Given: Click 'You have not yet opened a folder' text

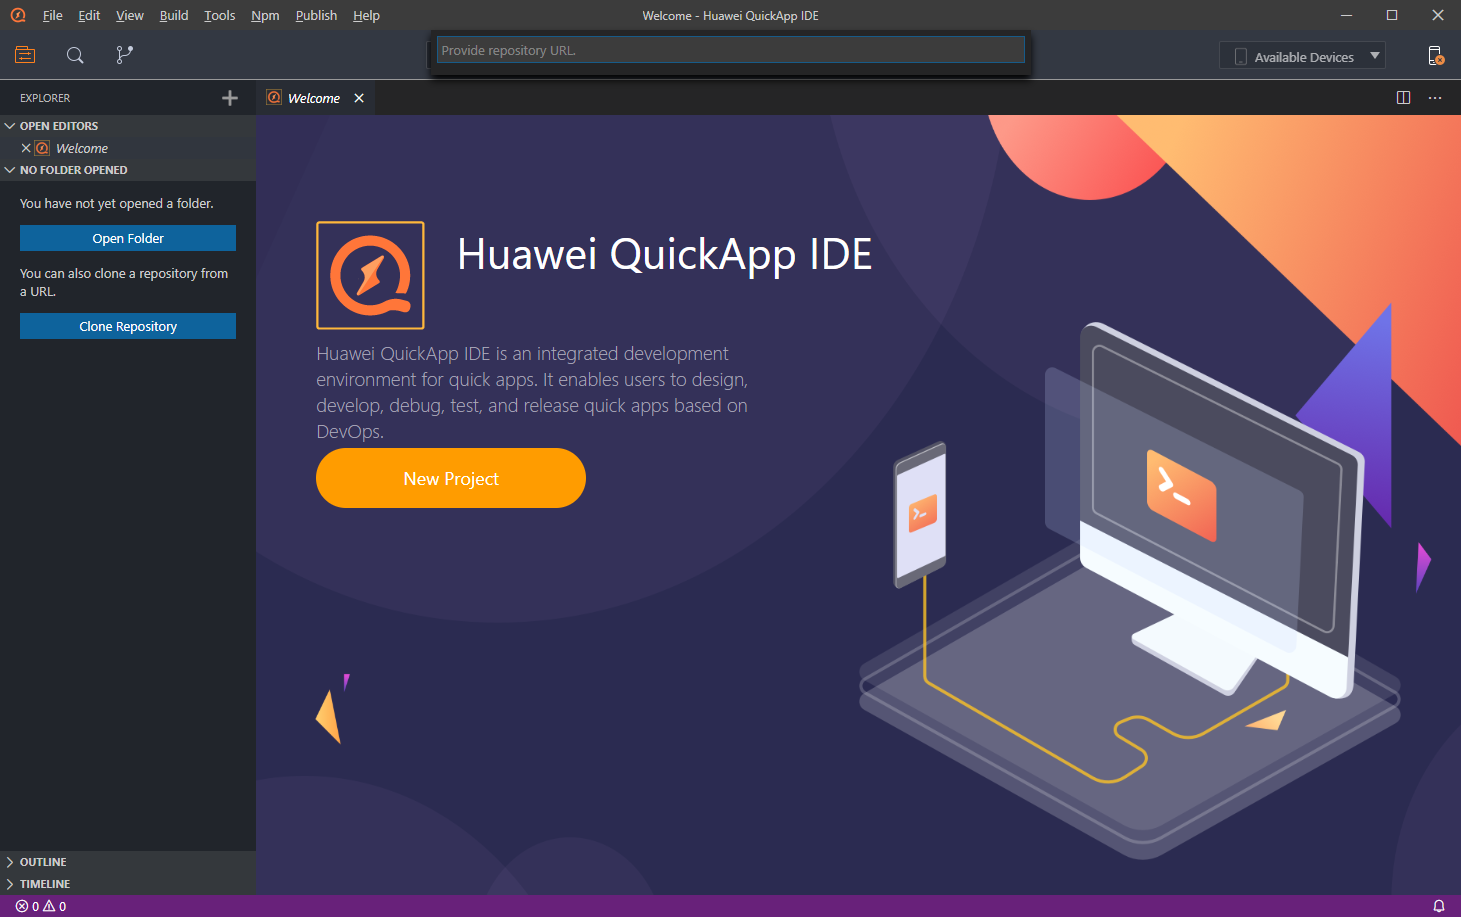Looking at the screenshot, I should [117, 203].
